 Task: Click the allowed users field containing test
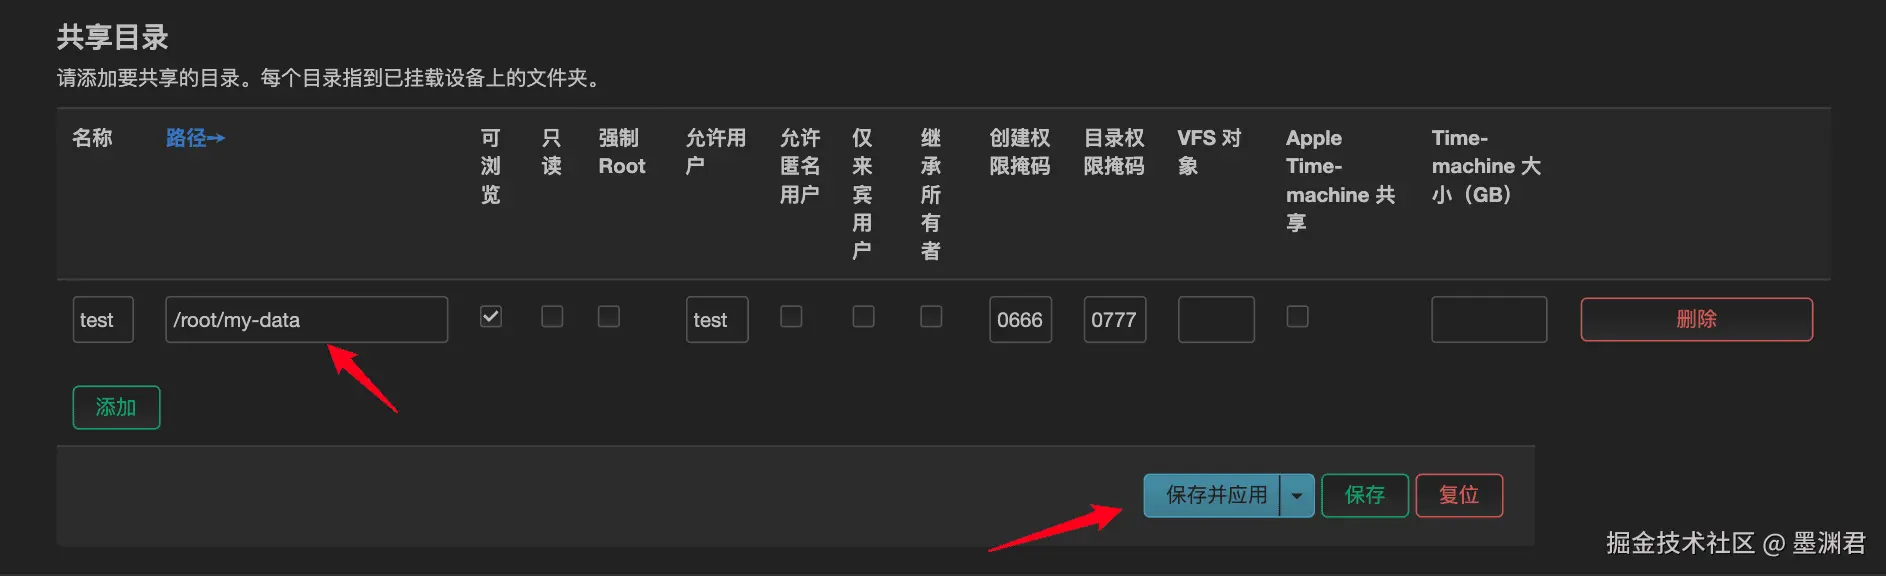[x=717, y=320]
